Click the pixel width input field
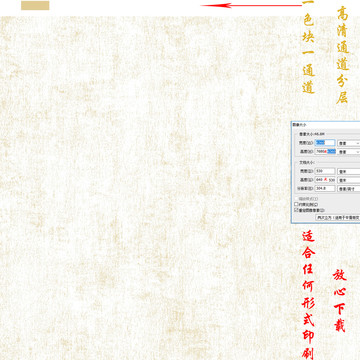Screen dimensions: 360x360 pyautogui.click(x=325, y=143)
